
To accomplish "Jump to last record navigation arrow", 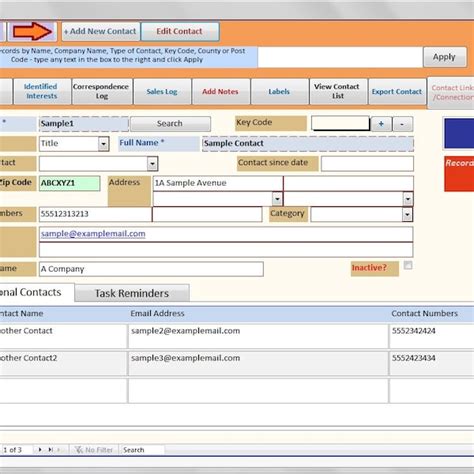I will 50,450.
